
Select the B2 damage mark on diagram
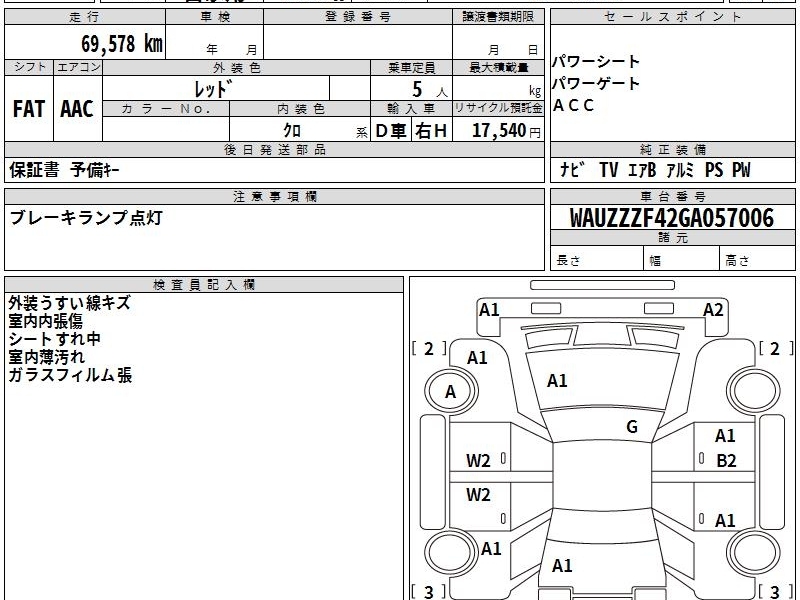pos(726,461)
